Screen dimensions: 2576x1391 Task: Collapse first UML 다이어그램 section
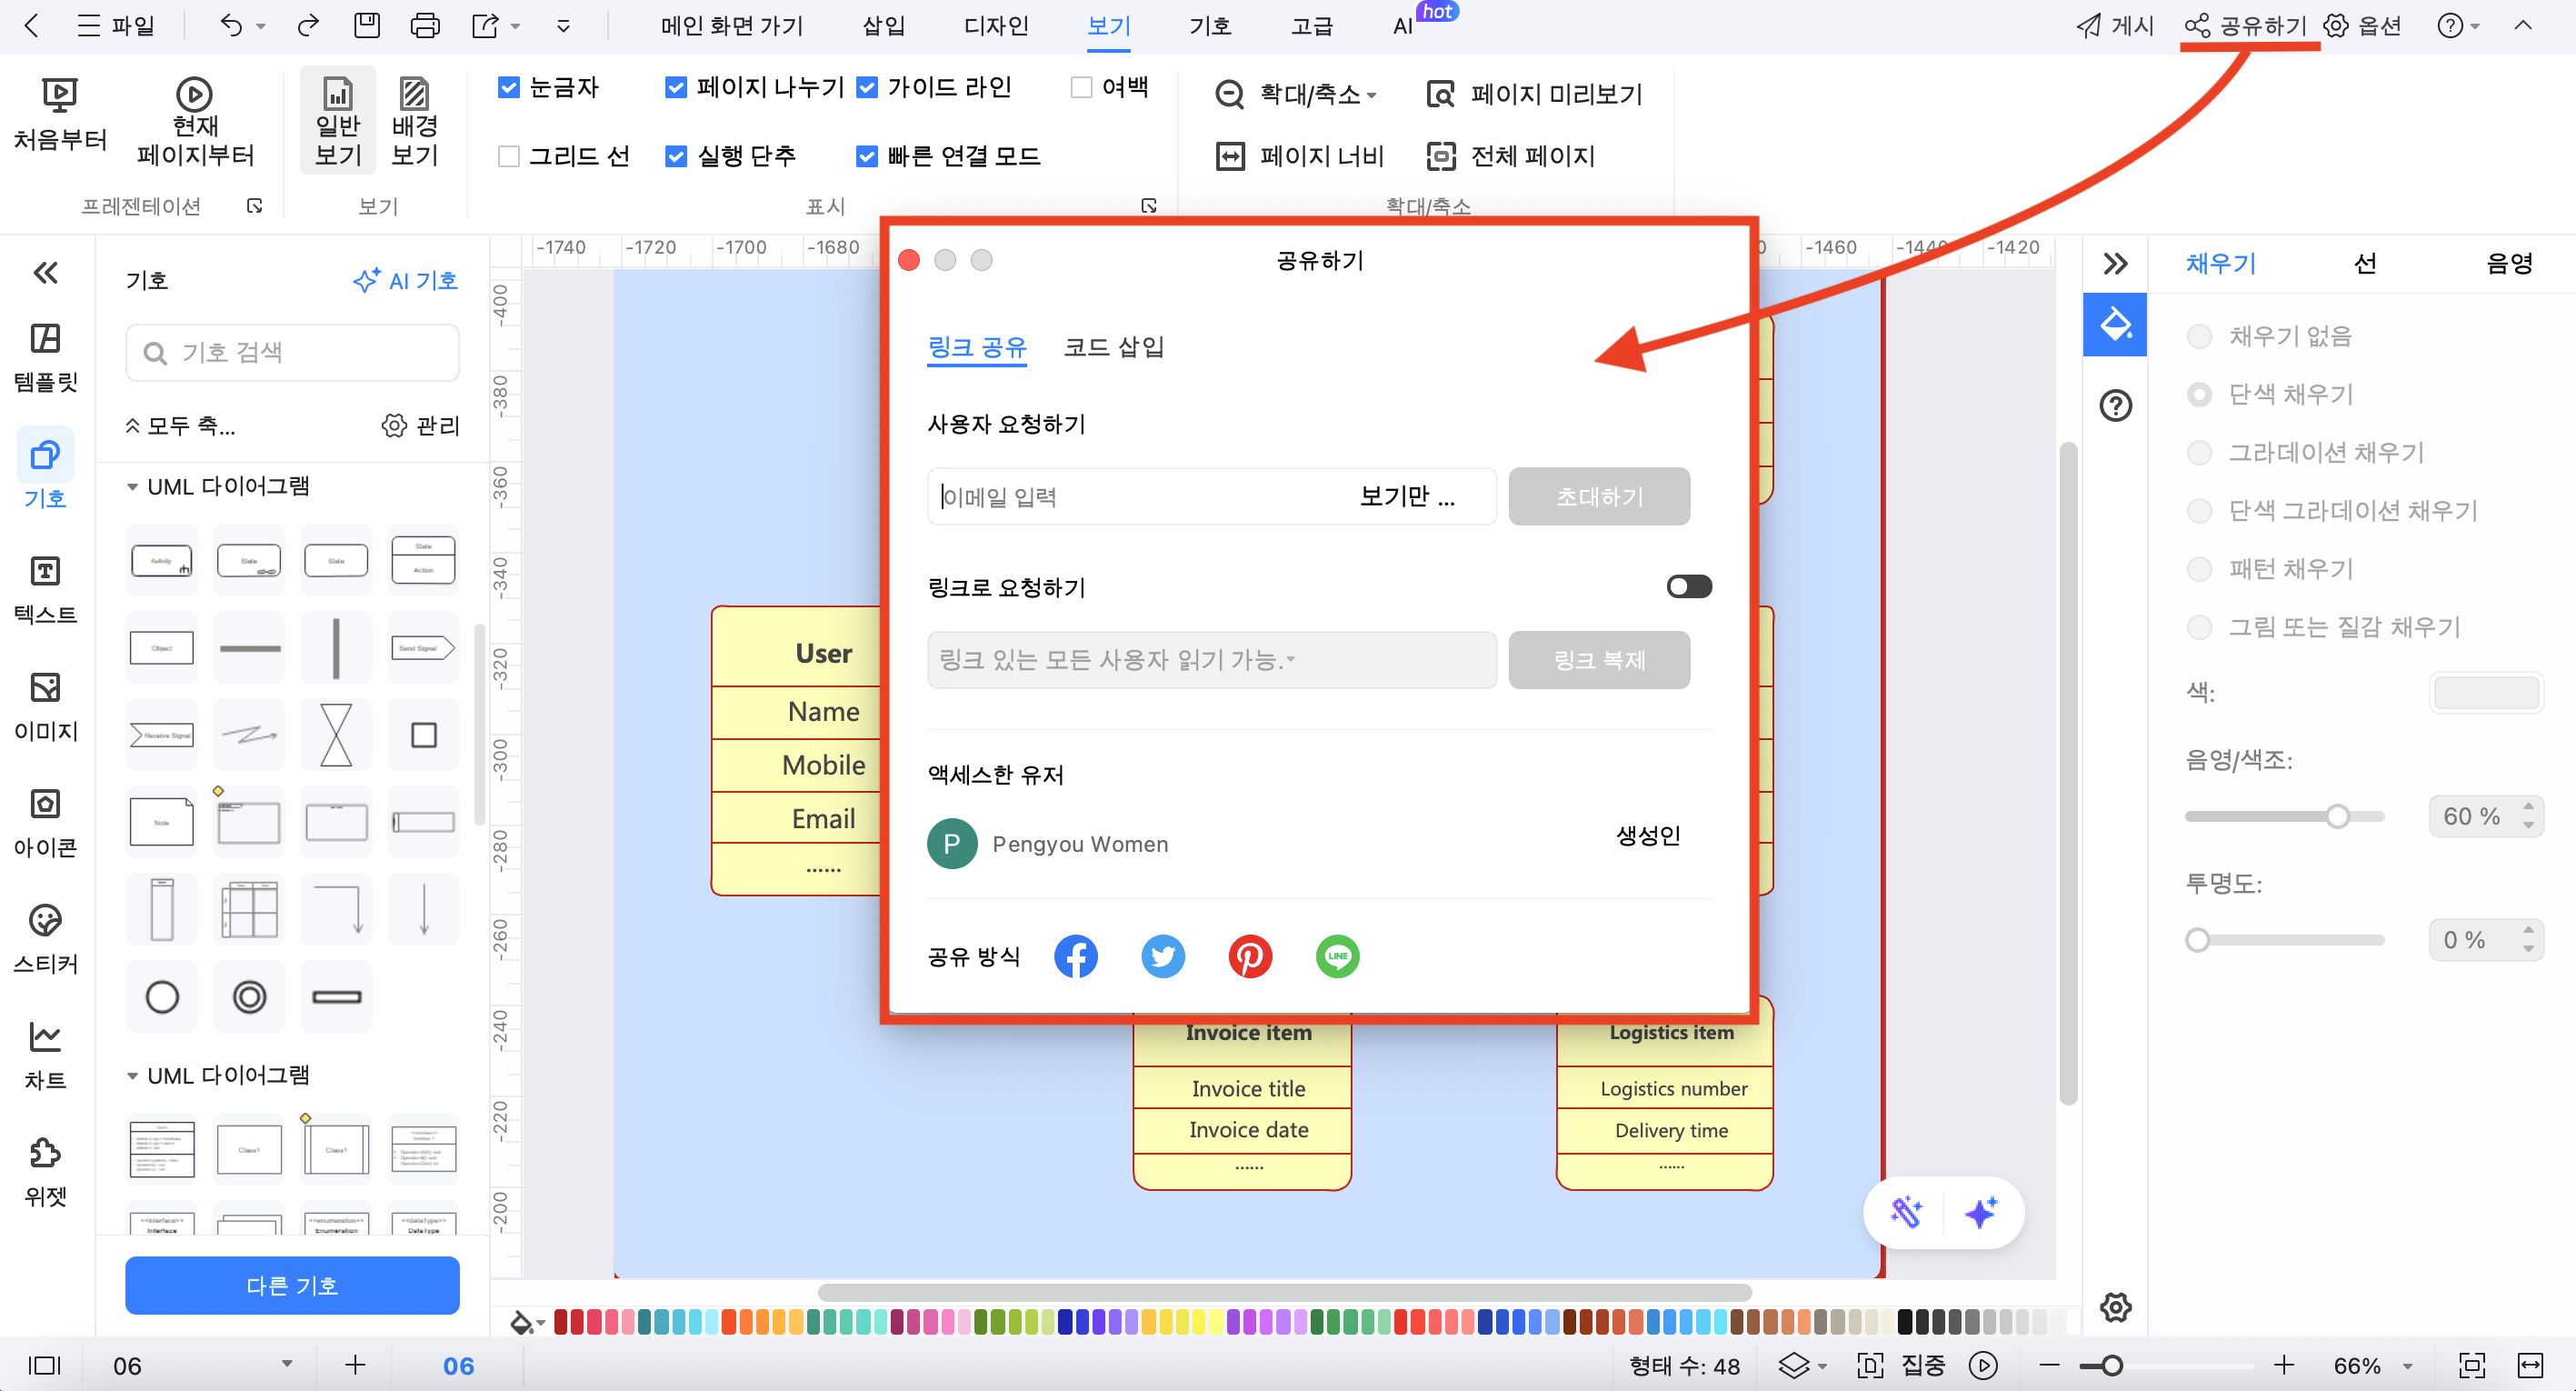click(x=132, y=487)
